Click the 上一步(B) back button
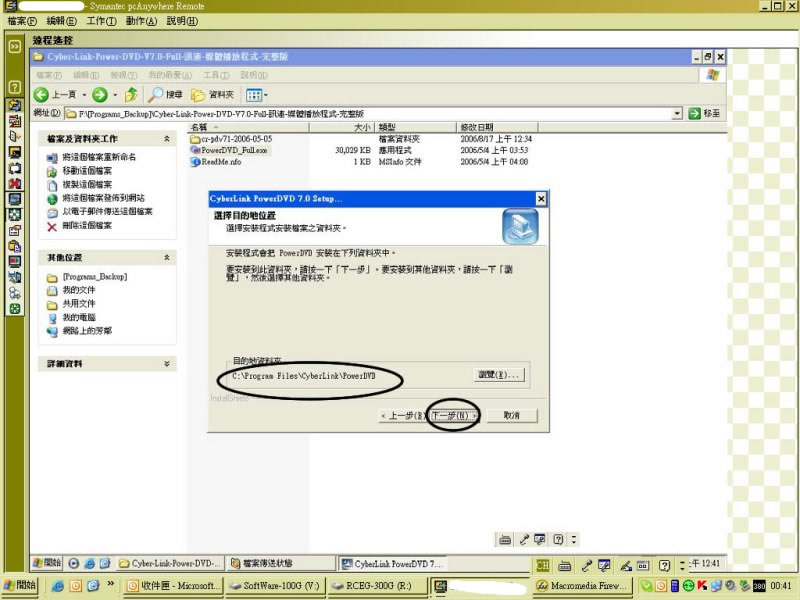The image size is (800, 600). [x=404, y=416]
